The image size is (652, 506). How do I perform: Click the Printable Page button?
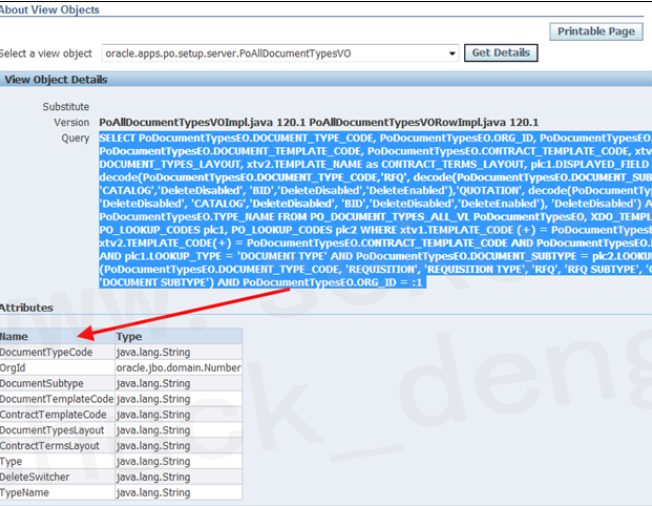(596, 32)
